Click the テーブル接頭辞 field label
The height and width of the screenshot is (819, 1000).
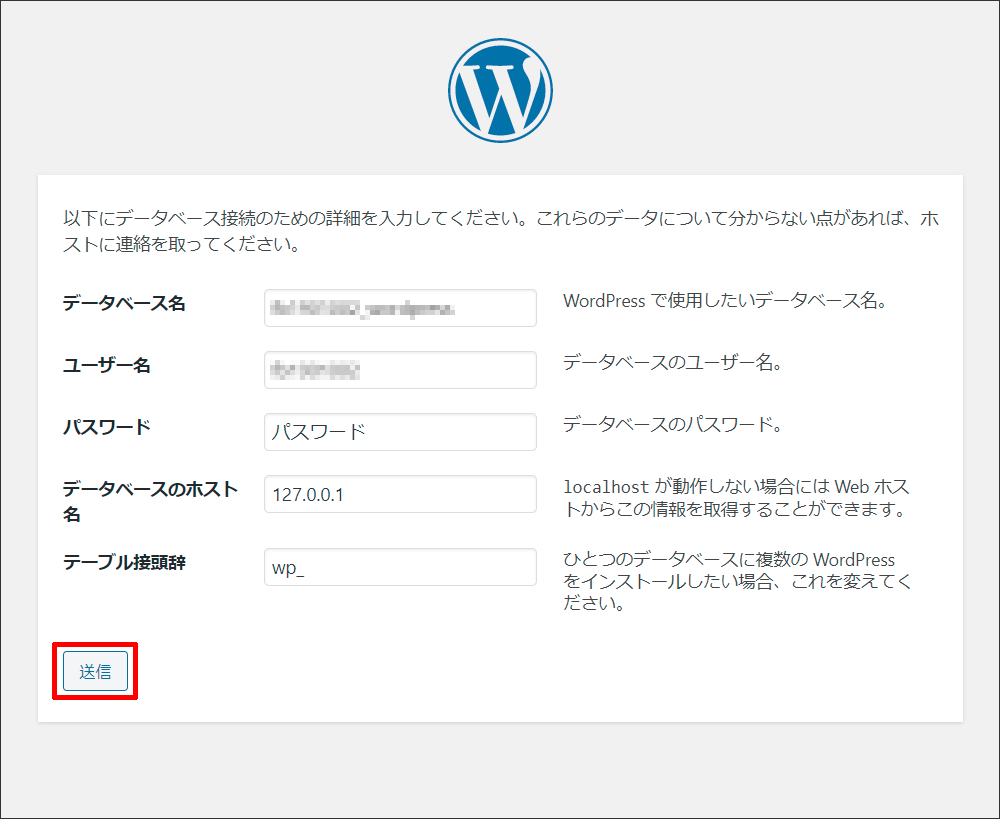124,562
